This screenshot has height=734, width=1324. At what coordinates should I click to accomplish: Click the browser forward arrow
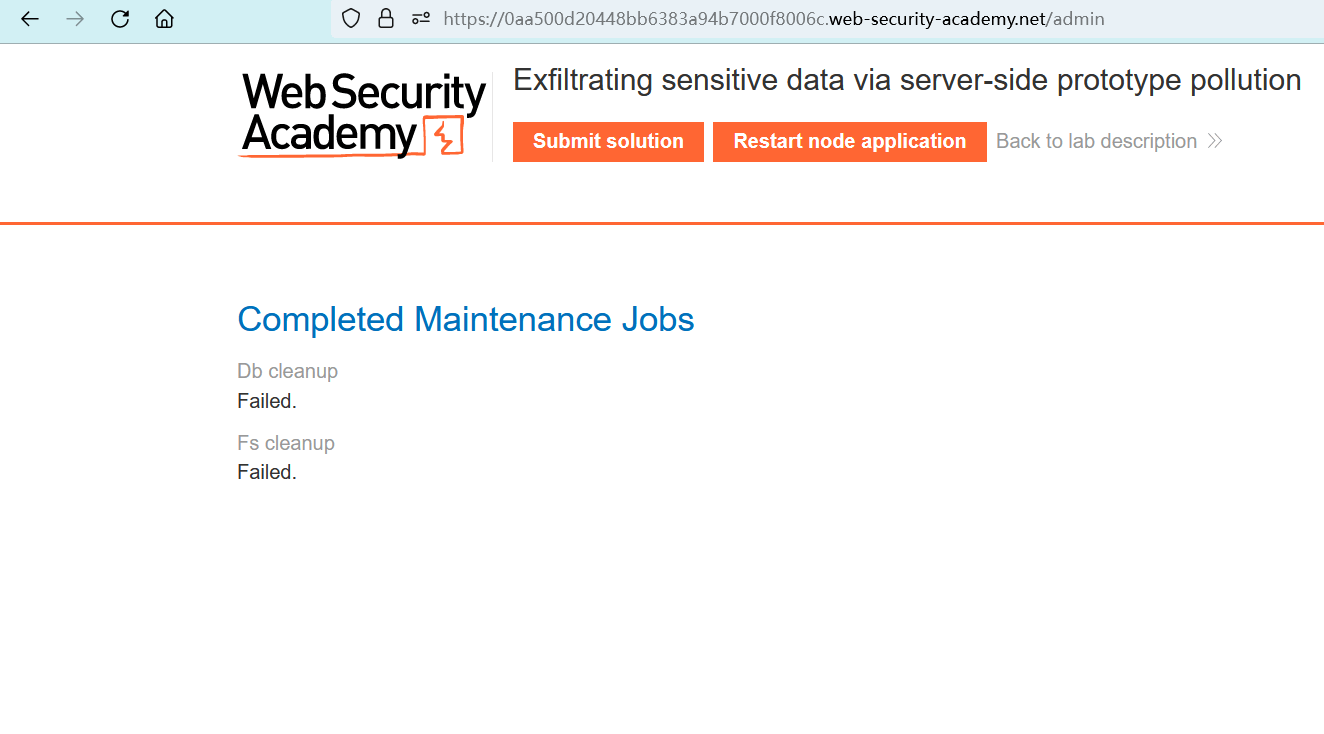click(75, 19)
